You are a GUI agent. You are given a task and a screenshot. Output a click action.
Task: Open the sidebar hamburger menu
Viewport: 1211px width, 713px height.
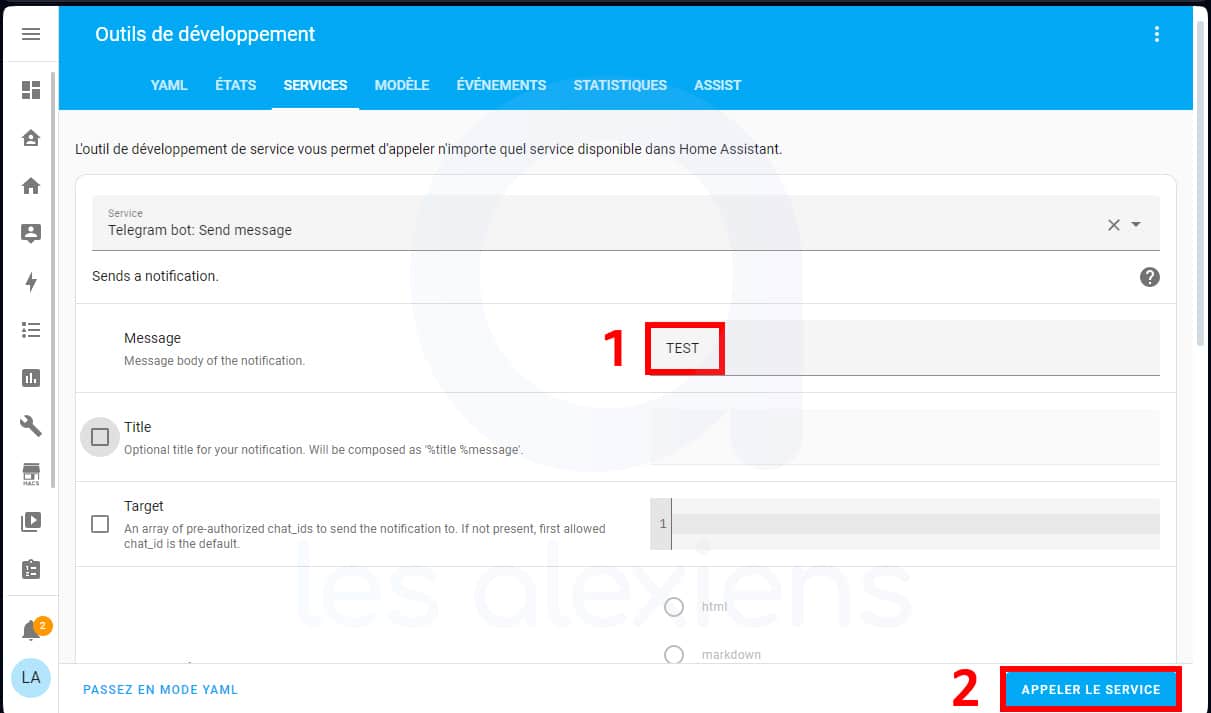31,34
